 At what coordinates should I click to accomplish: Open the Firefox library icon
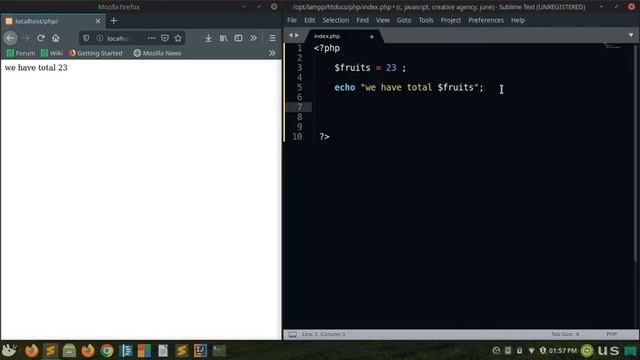(x=223, y=38)
